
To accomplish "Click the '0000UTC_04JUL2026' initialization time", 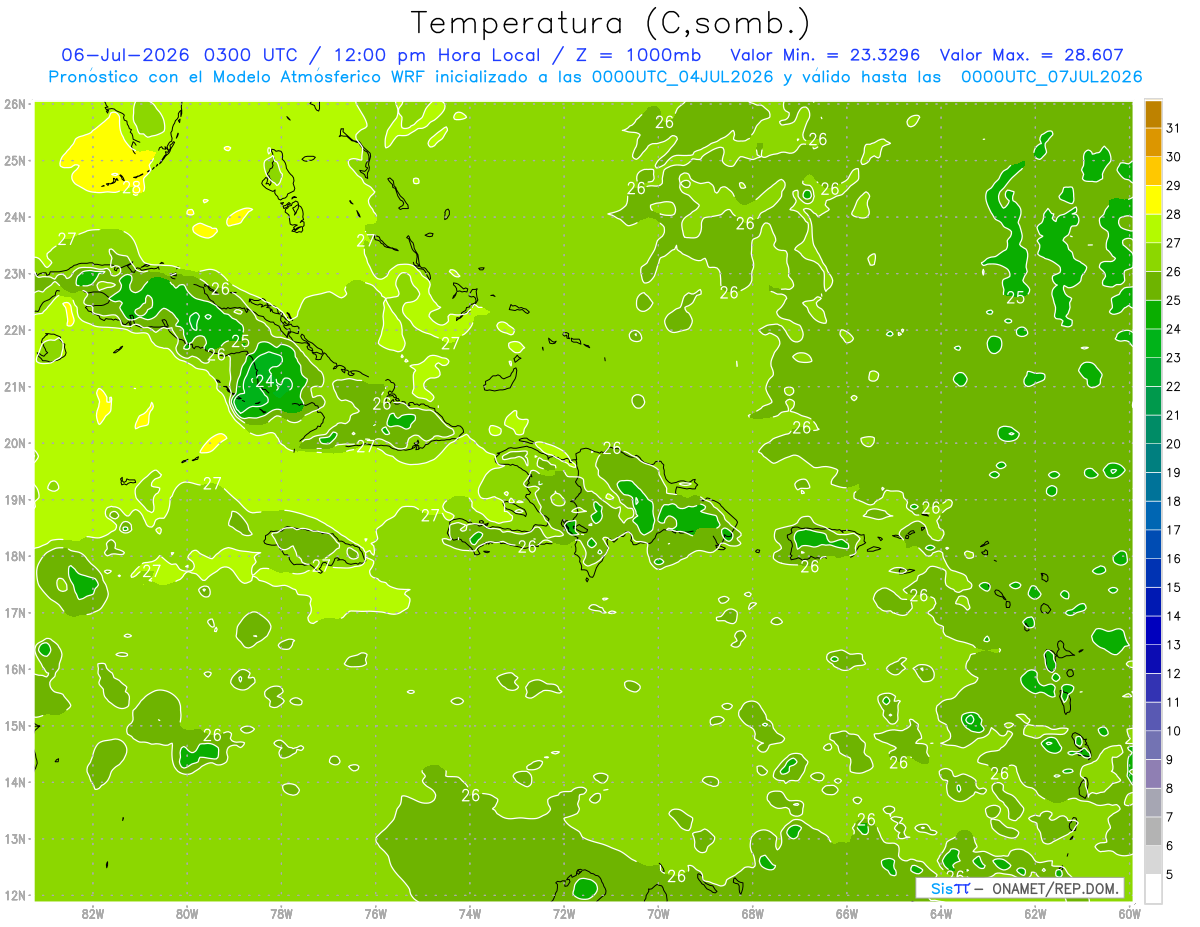I will tap(683, 77).
